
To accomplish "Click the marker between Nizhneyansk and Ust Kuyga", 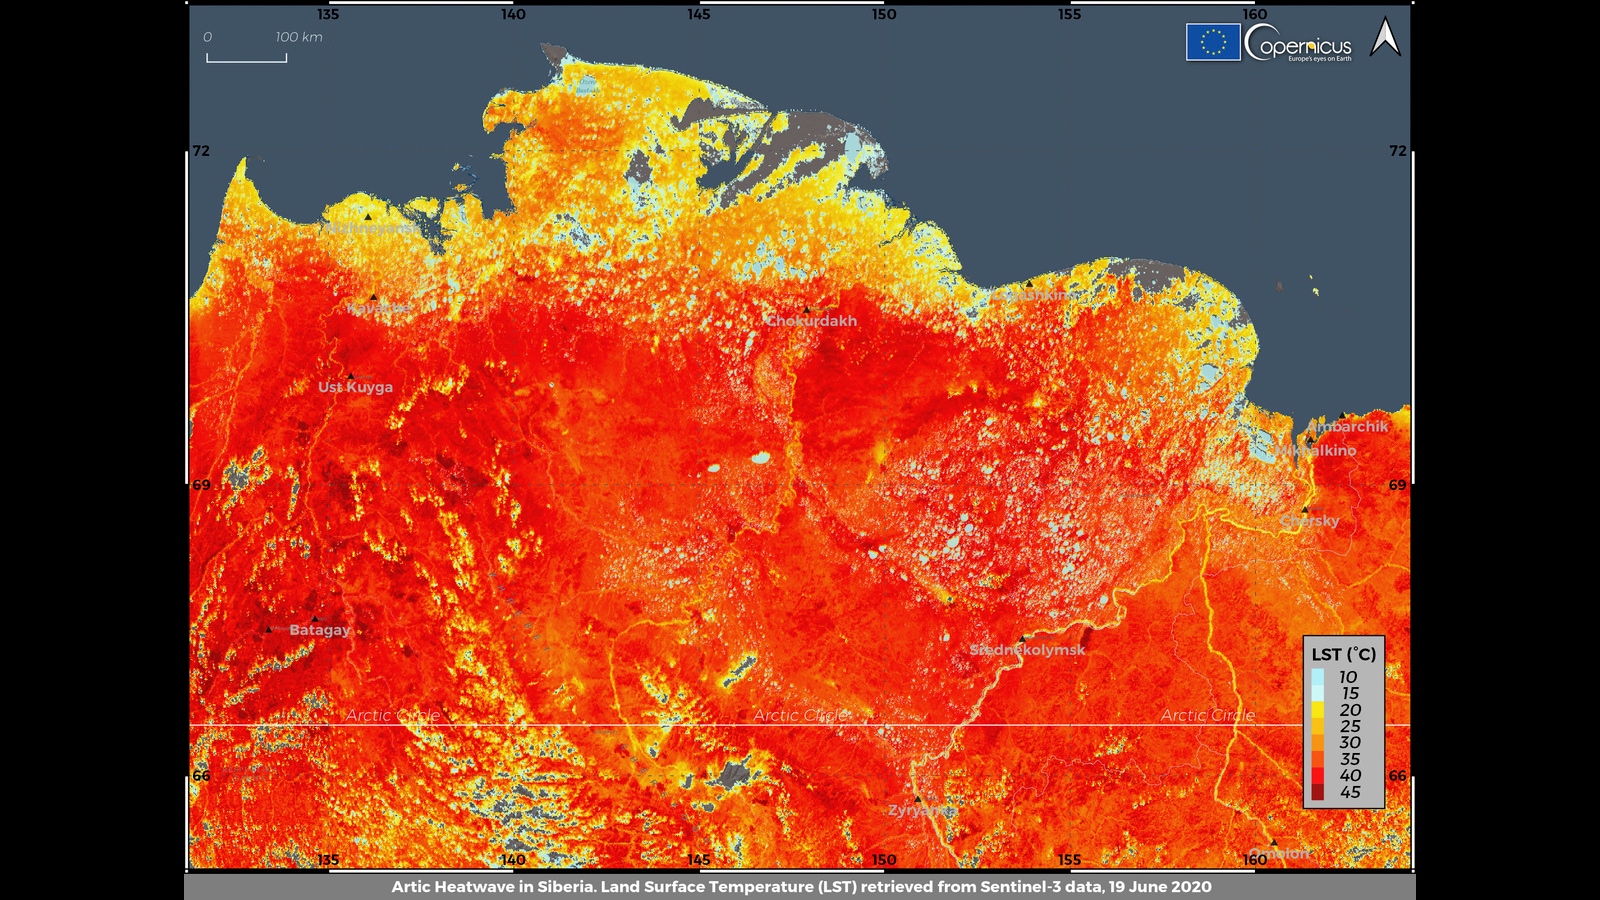I will coord(374,297).
